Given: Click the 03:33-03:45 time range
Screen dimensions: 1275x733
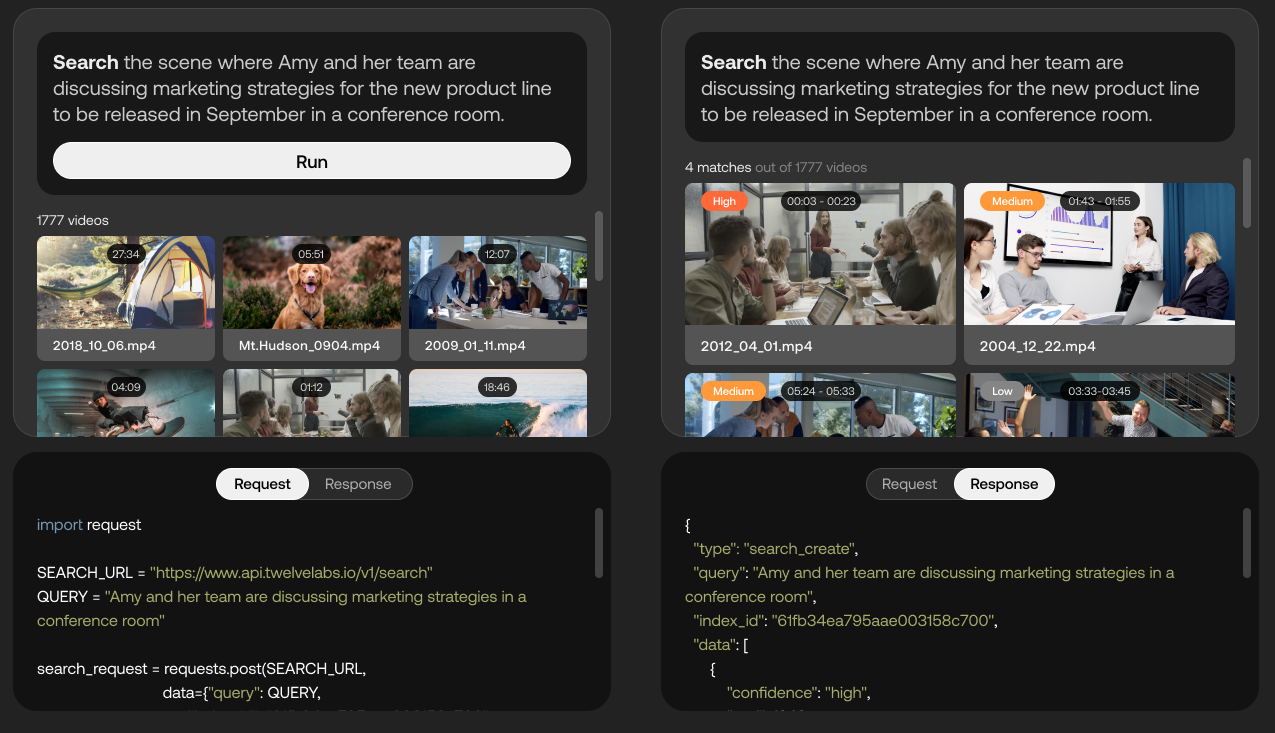Looking at the screenshot, I should (x=1100, y=391).
